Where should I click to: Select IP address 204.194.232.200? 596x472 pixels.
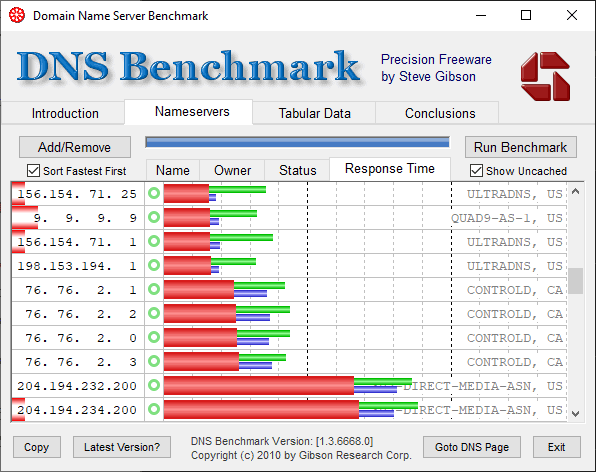tap(77, 386)
